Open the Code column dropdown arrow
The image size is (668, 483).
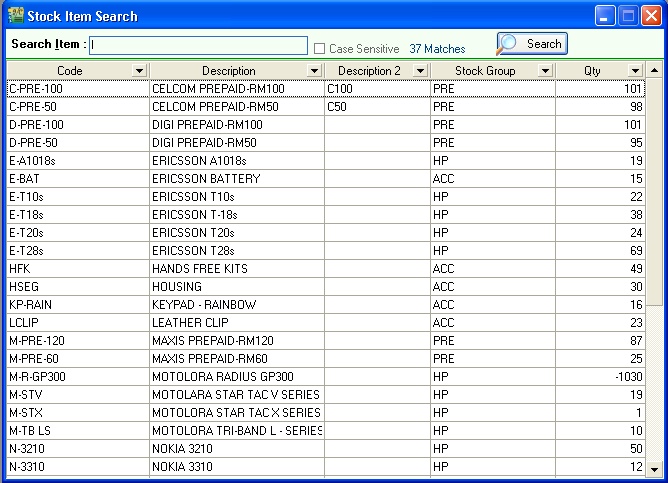(x=139, y=71)
